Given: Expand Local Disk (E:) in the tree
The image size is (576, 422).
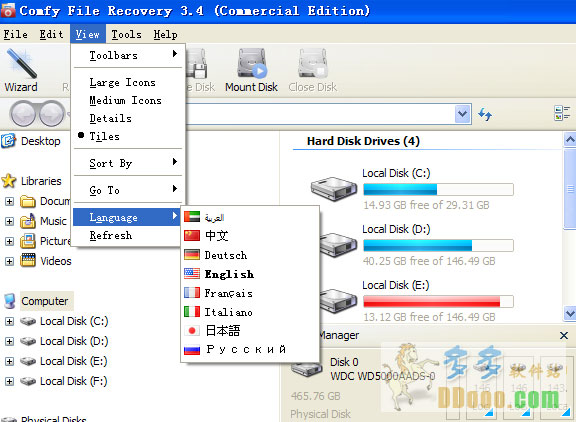Looking at the screenshot, I should coord(10,361).
